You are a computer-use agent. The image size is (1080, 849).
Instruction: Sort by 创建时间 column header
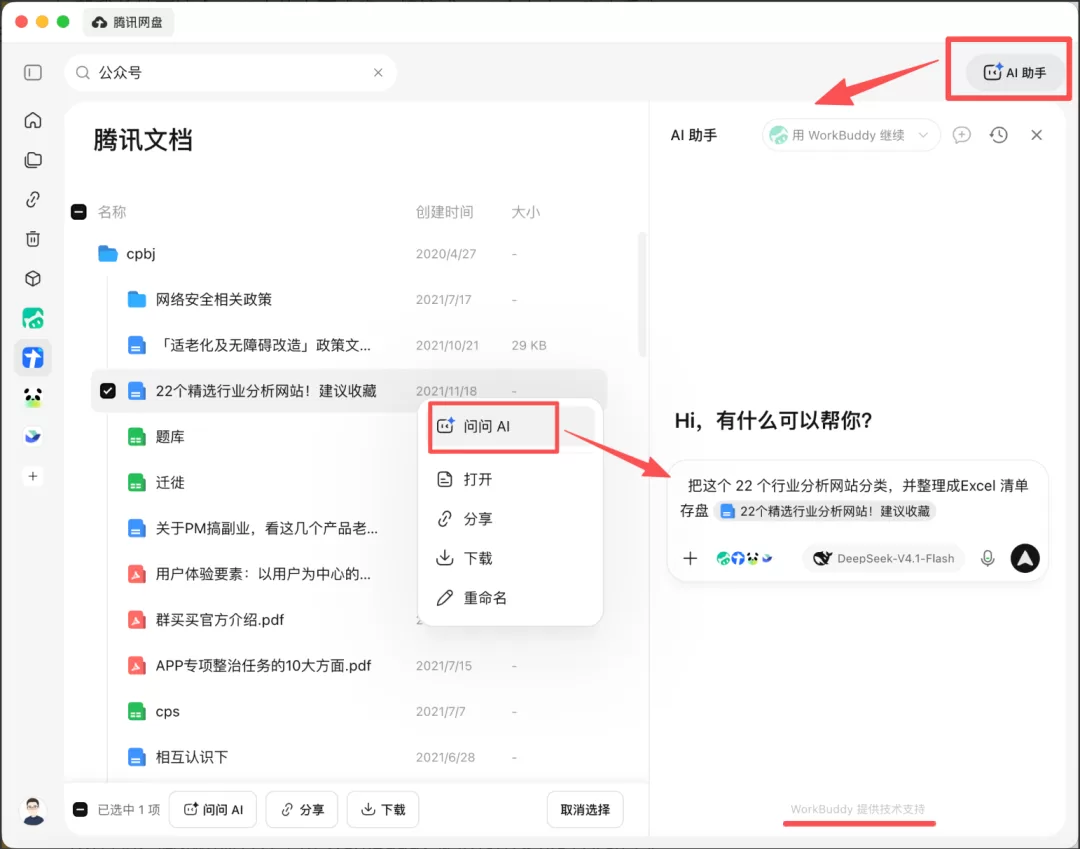pyautogui.click(x=444, y=211)
